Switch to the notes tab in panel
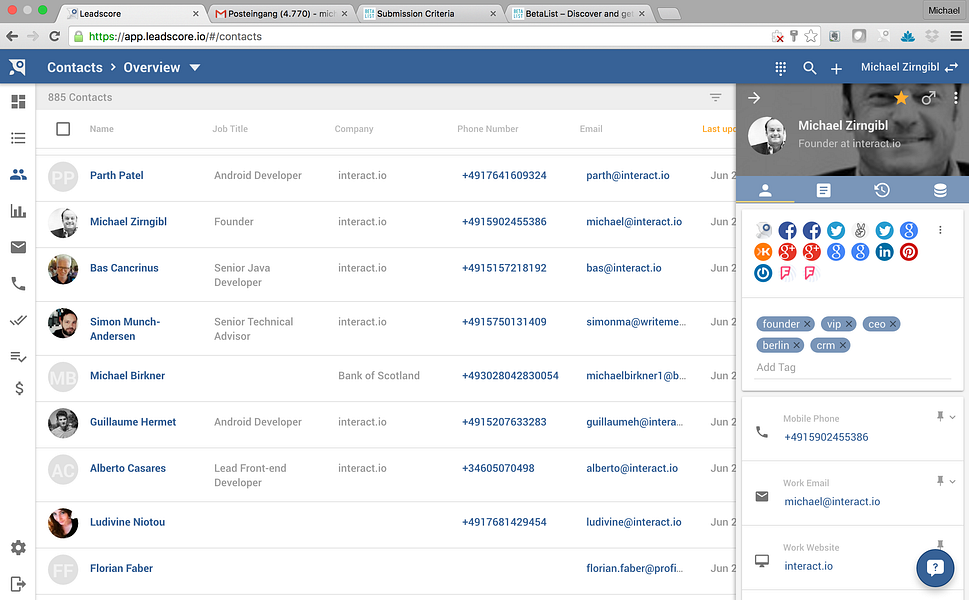The image size is (969, 600). [x=823, y=190]
